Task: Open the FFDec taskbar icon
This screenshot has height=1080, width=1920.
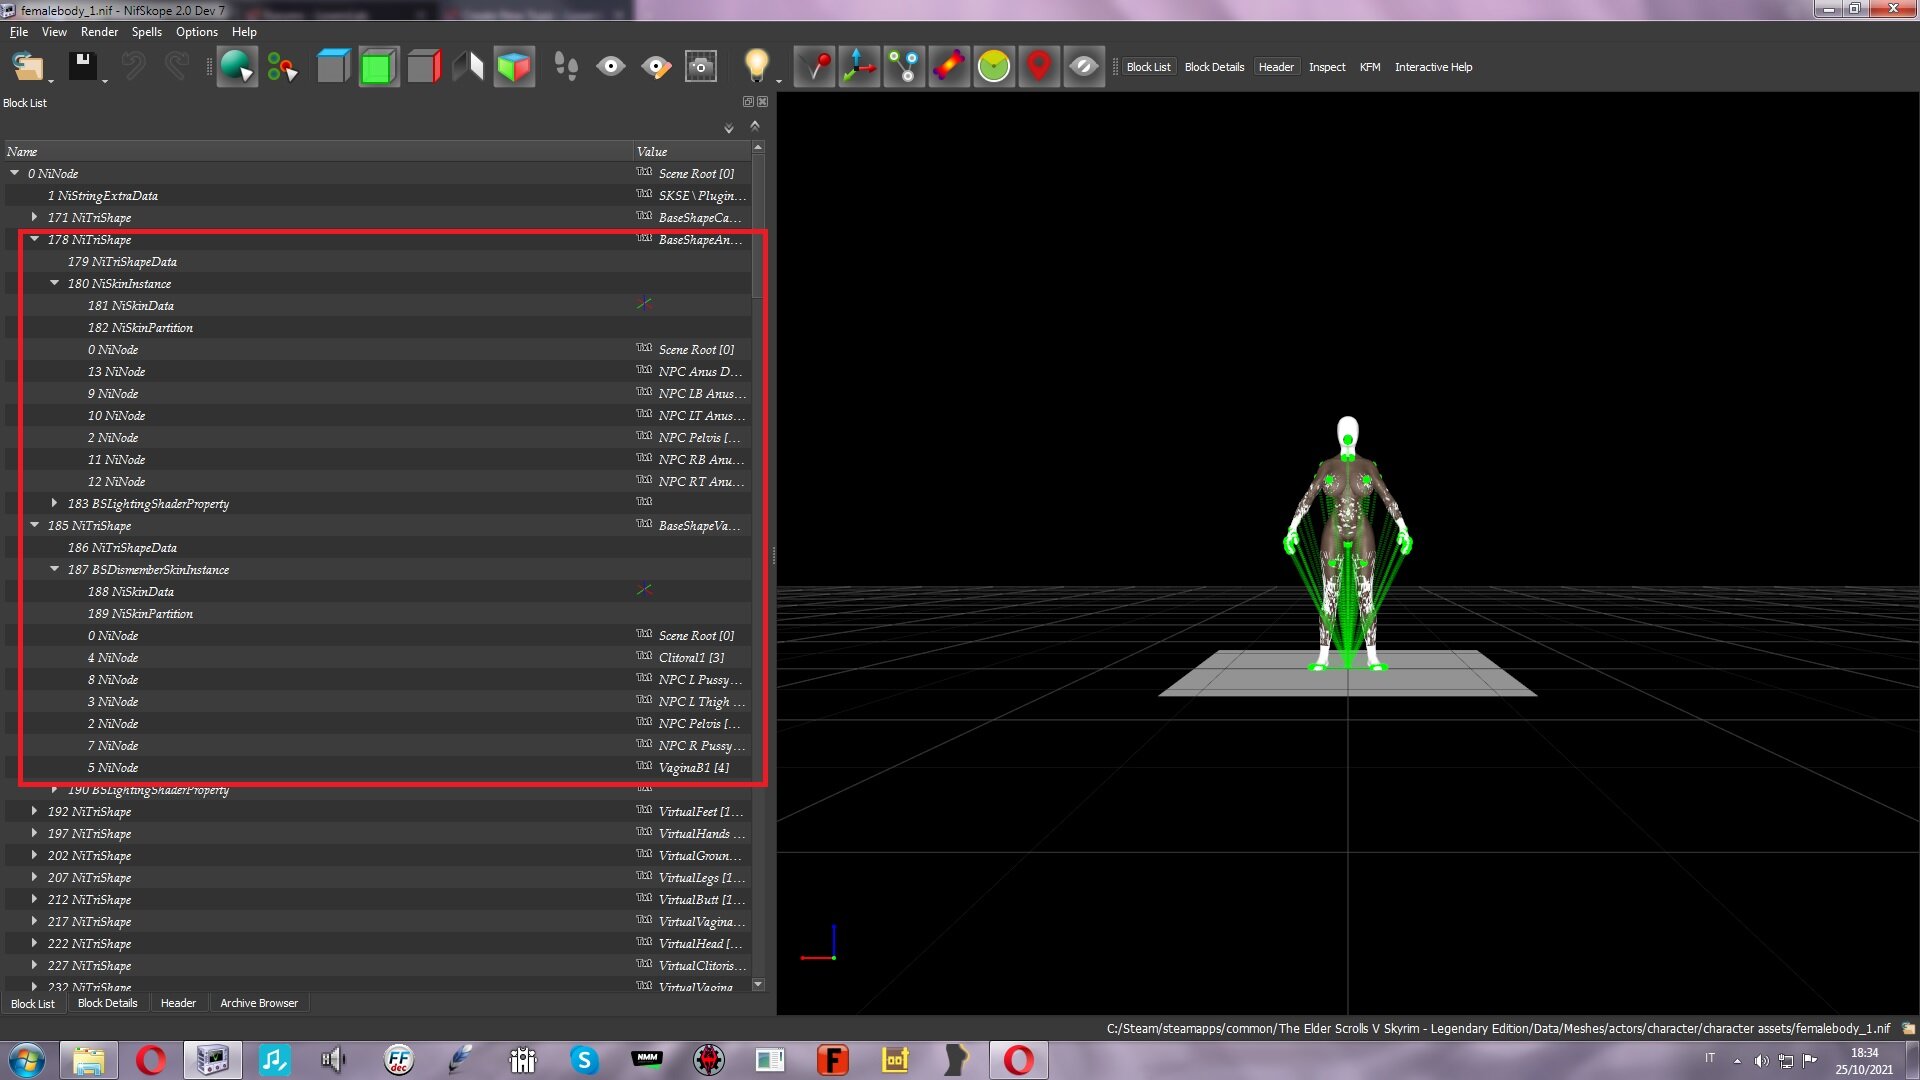Action: 399,1060
